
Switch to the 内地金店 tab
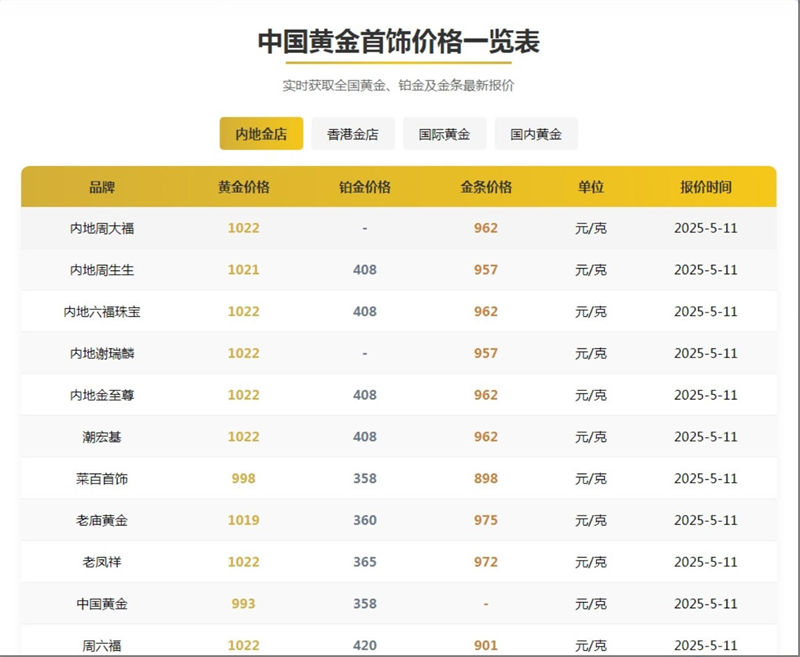(x=261, y=134)
